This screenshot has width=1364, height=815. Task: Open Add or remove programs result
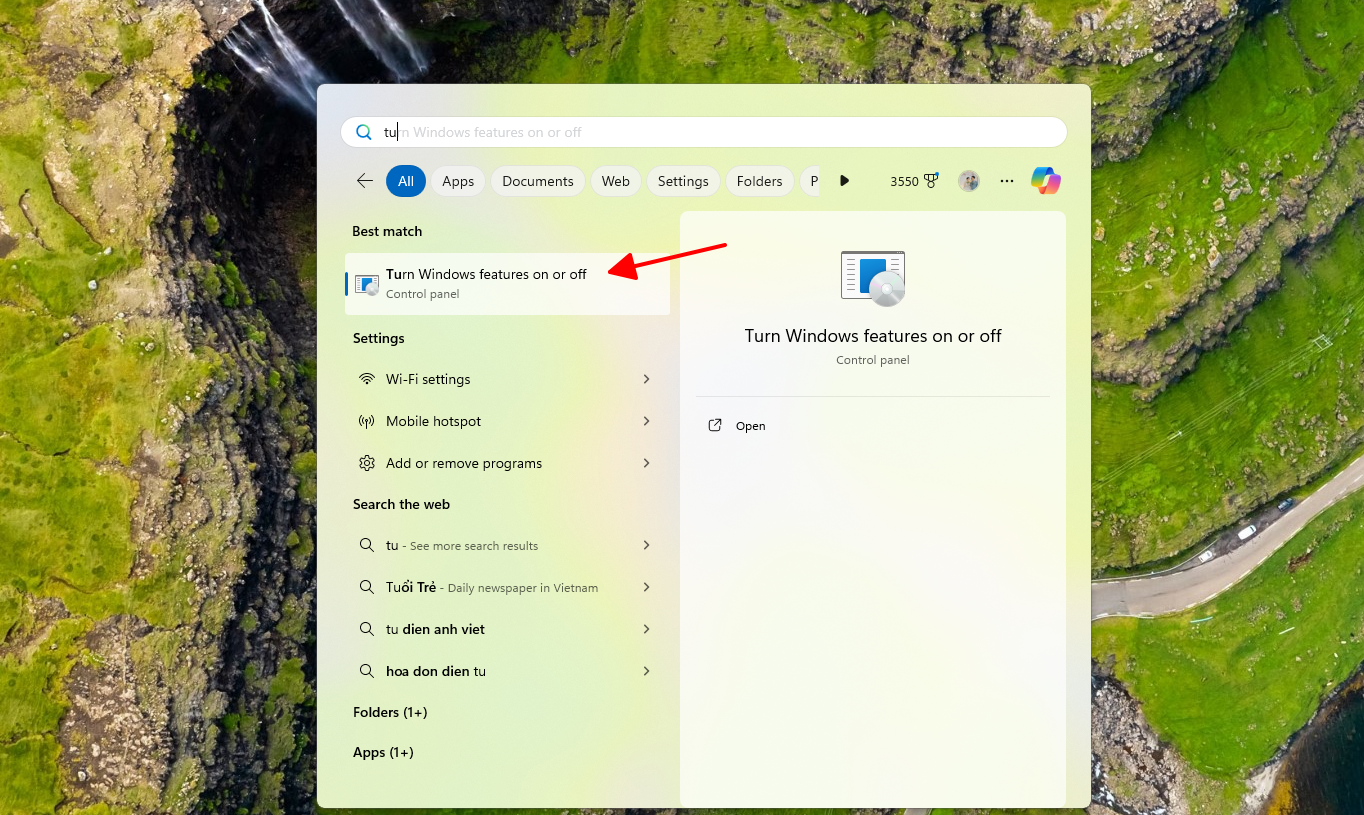pyautogui.click(x=507, y=463)
